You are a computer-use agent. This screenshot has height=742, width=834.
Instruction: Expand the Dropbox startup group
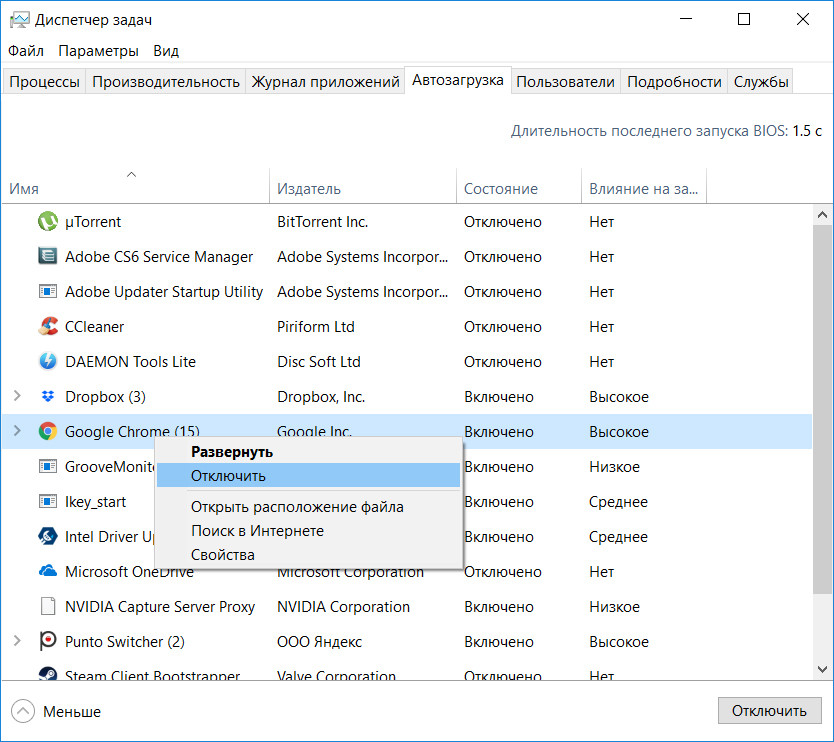[x=17, y=397]
